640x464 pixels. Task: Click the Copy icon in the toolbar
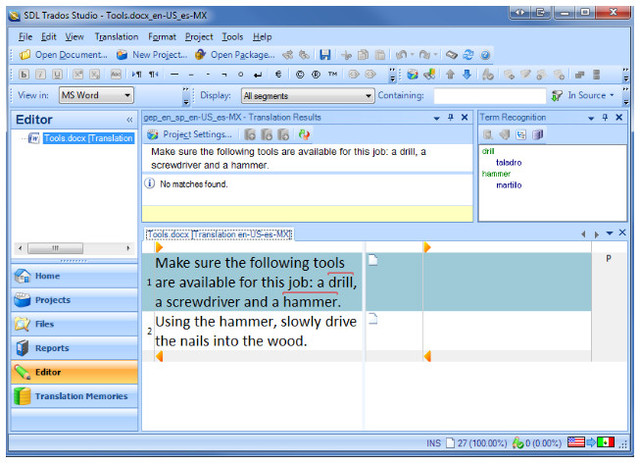click(x=363, y=55)
